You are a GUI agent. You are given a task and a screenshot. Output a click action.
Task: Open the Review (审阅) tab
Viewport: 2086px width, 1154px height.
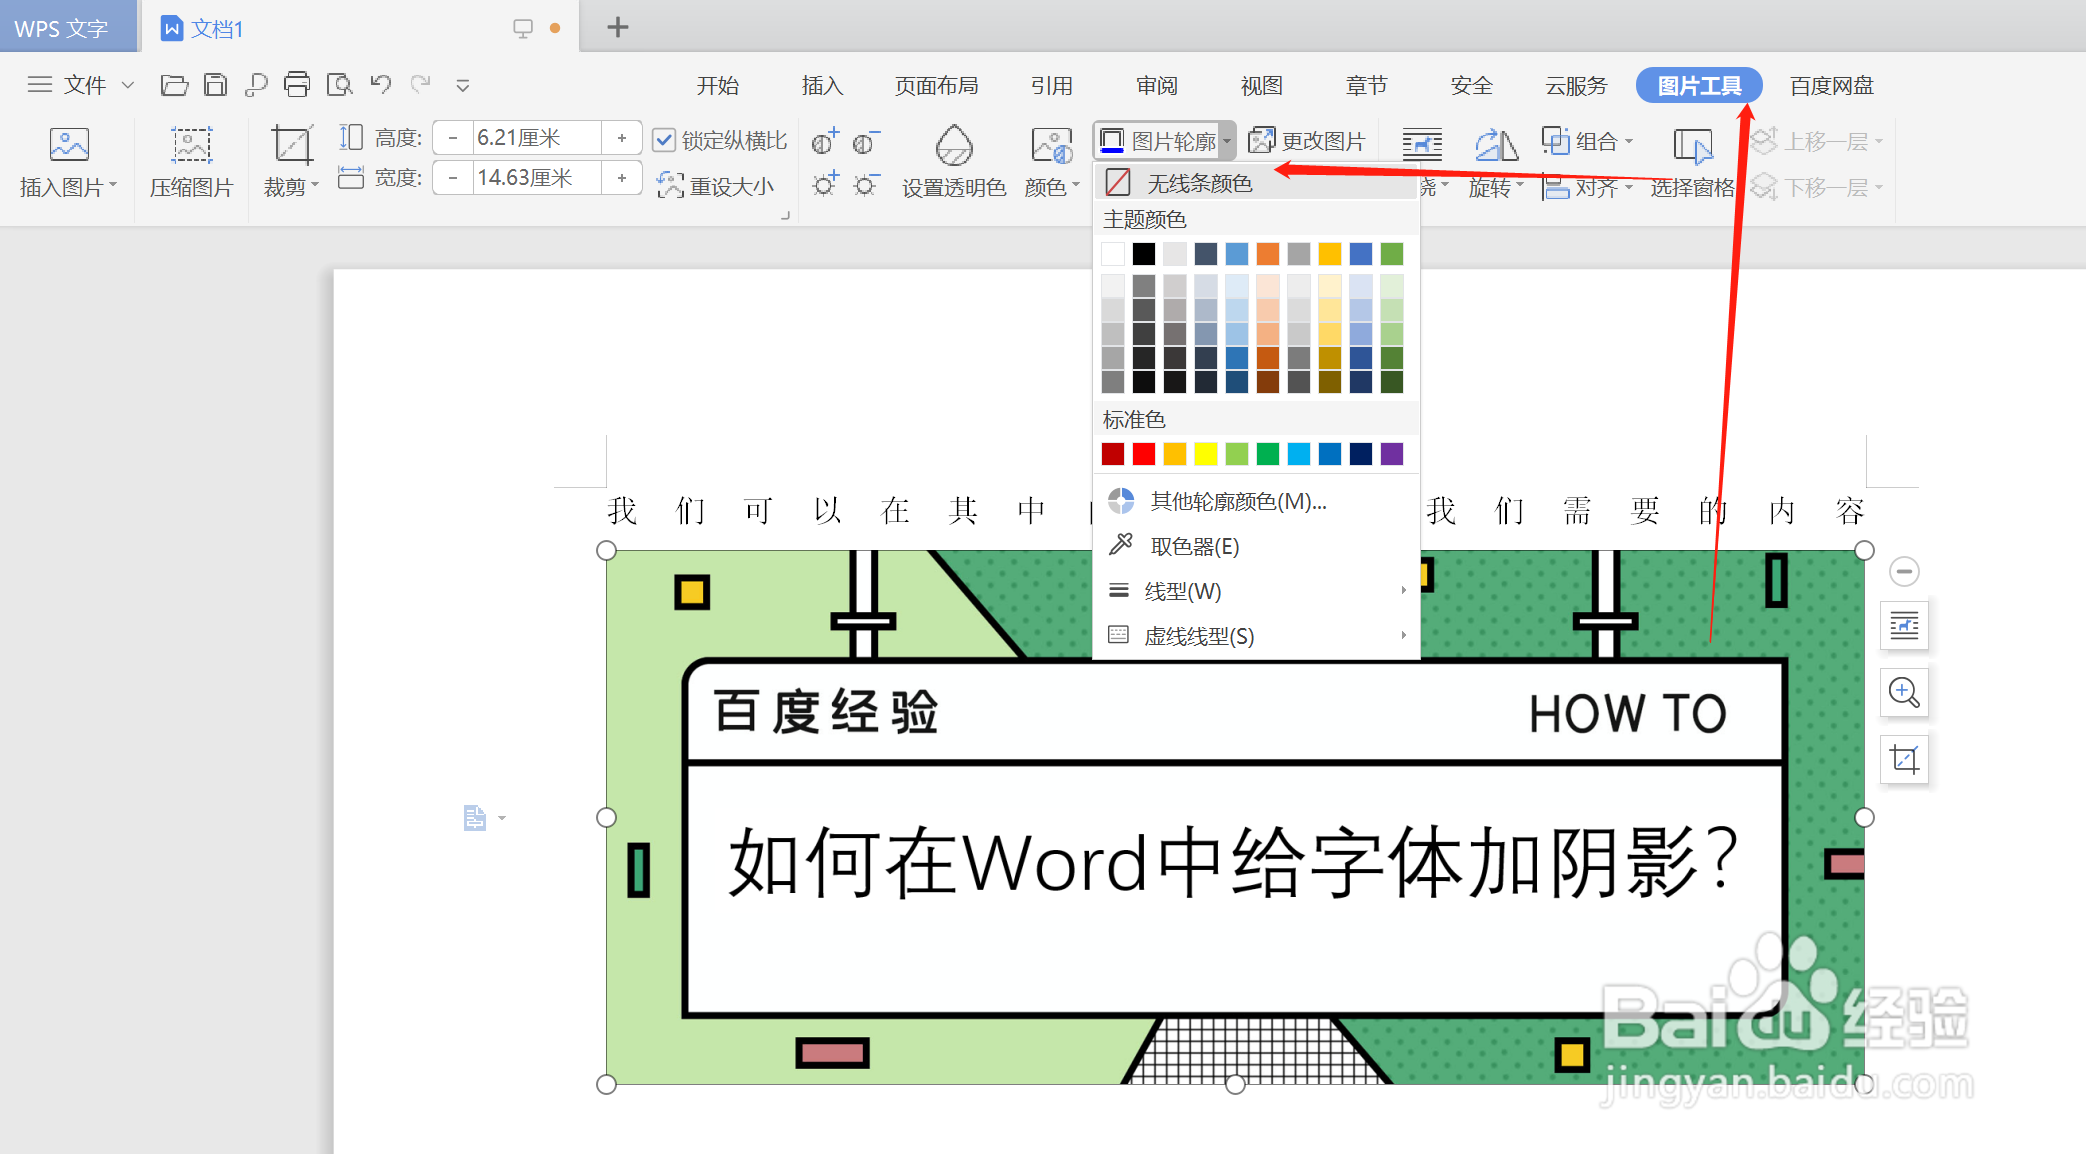coord(1157,86)
